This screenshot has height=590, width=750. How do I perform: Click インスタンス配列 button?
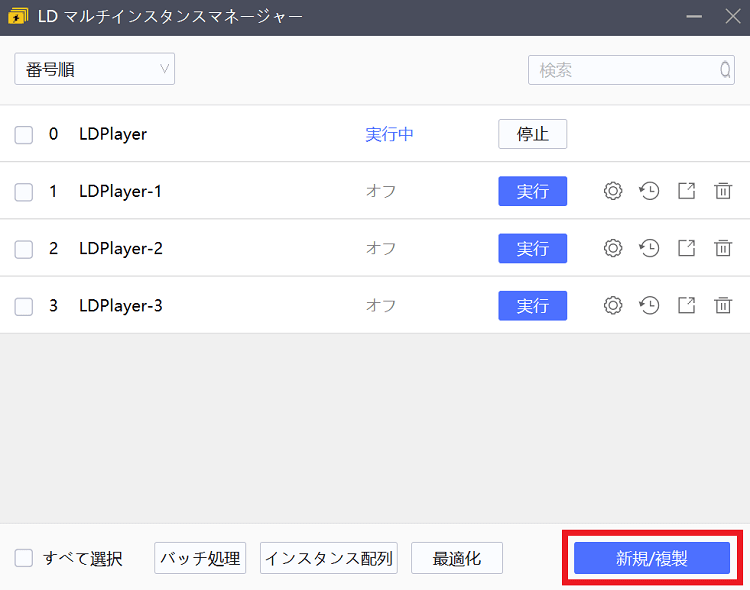click(329, 558)
